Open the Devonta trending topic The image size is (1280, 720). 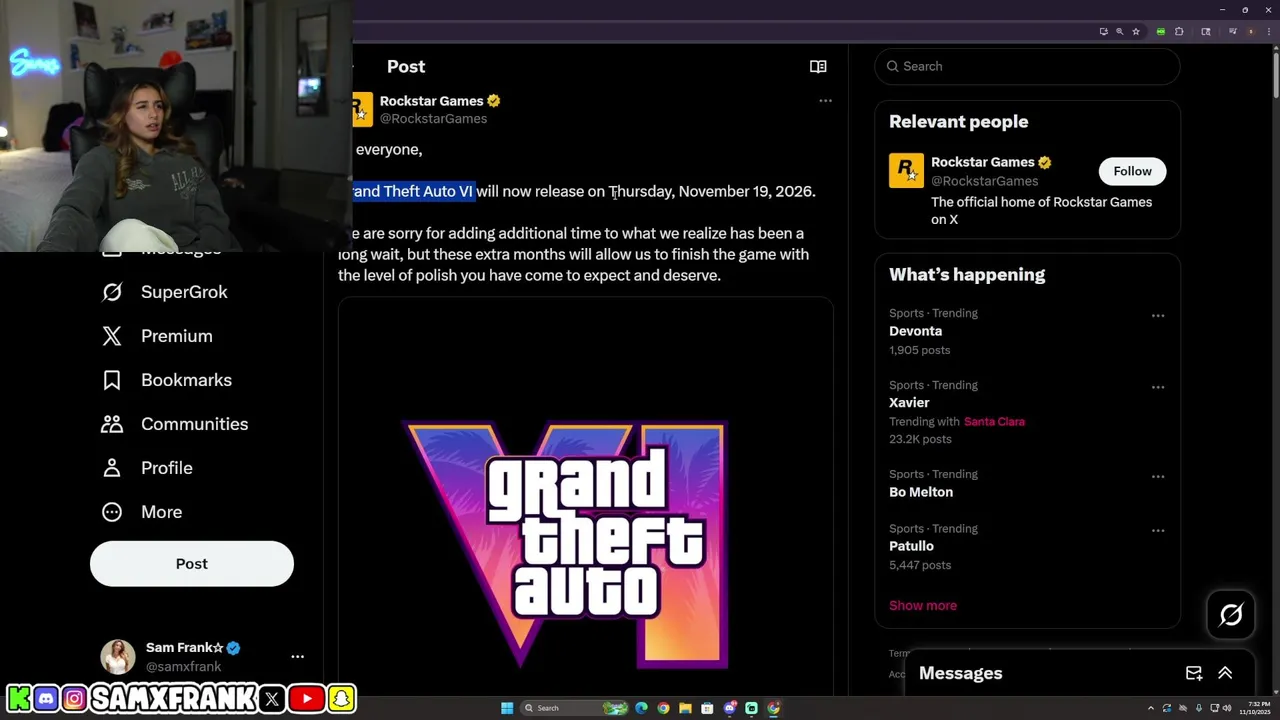(x=915, y=331)
